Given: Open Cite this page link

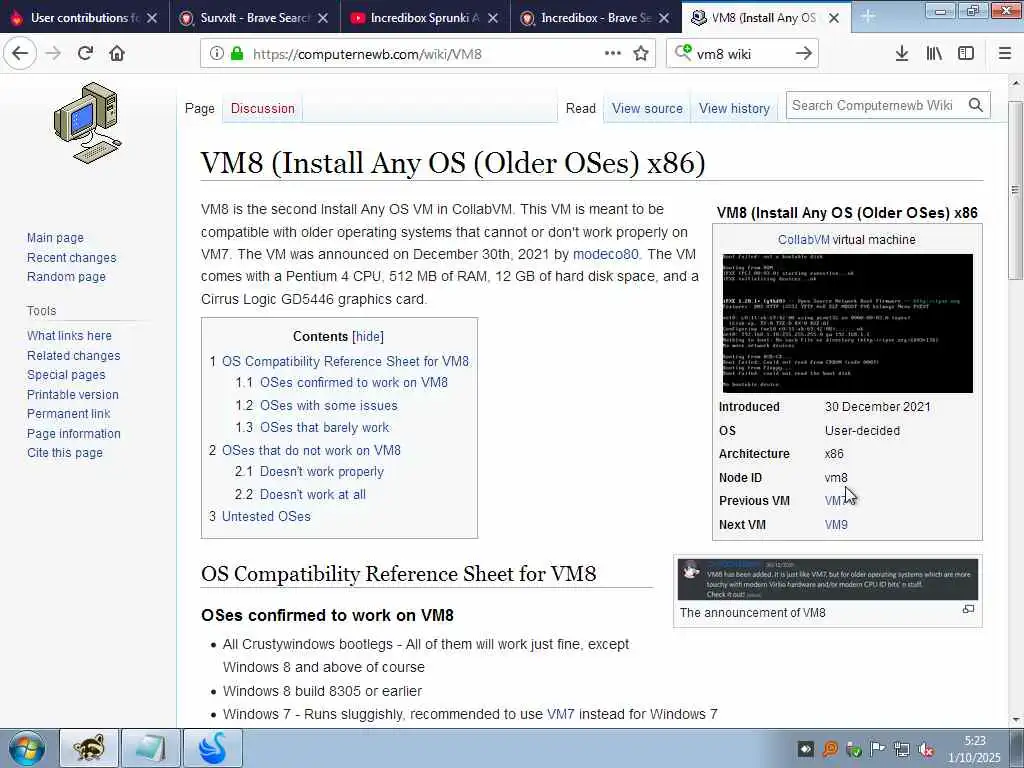Looking at the screenshot, I should pos(65,453).
